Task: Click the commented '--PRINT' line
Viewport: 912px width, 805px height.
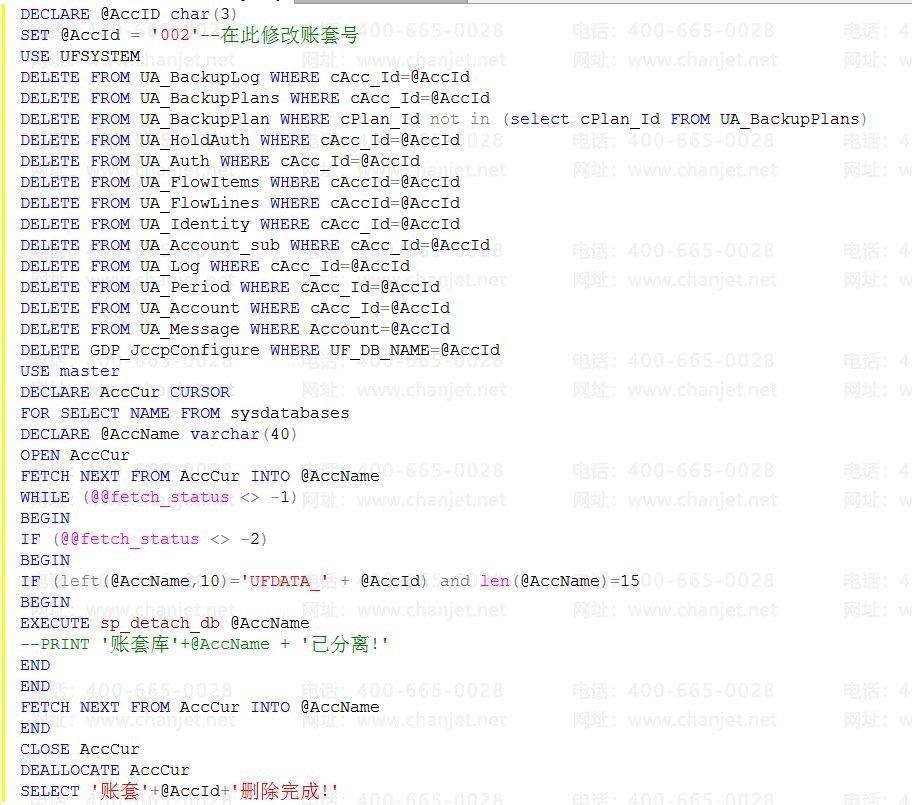Action: (204, 643)
